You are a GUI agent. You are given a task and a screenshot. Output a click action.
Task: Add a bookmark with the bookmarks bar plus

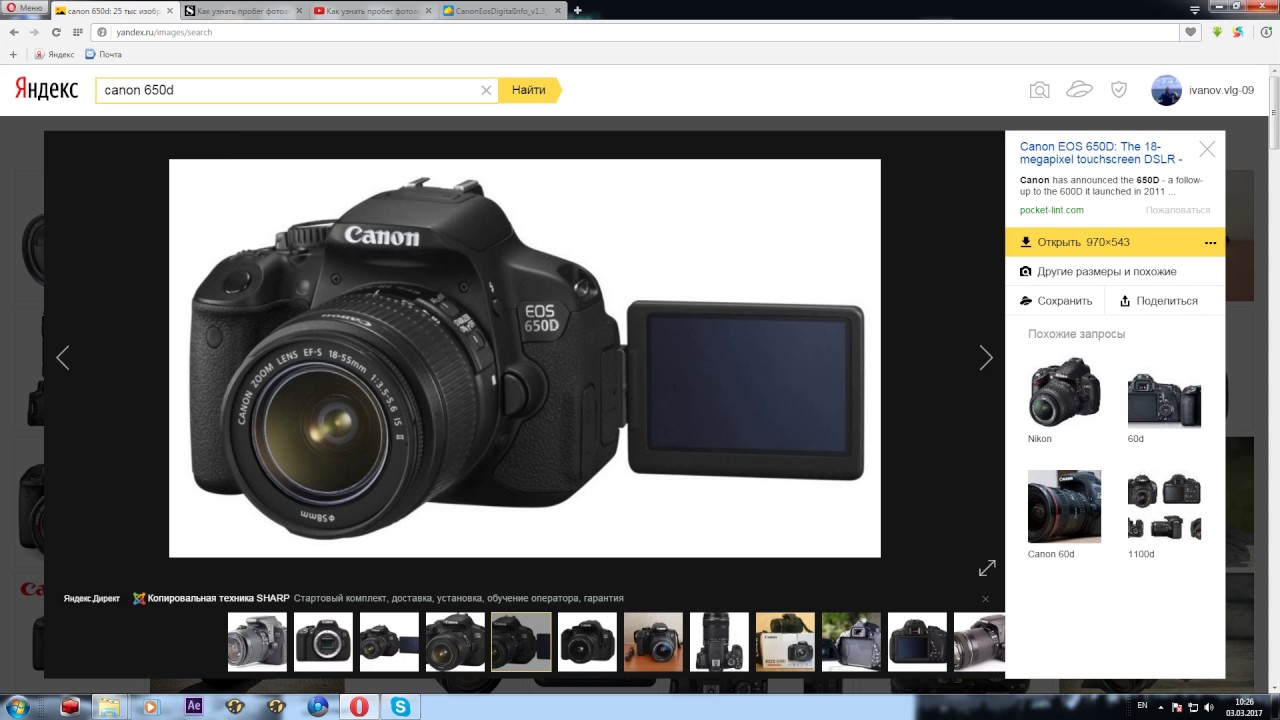tap(13, 54)
